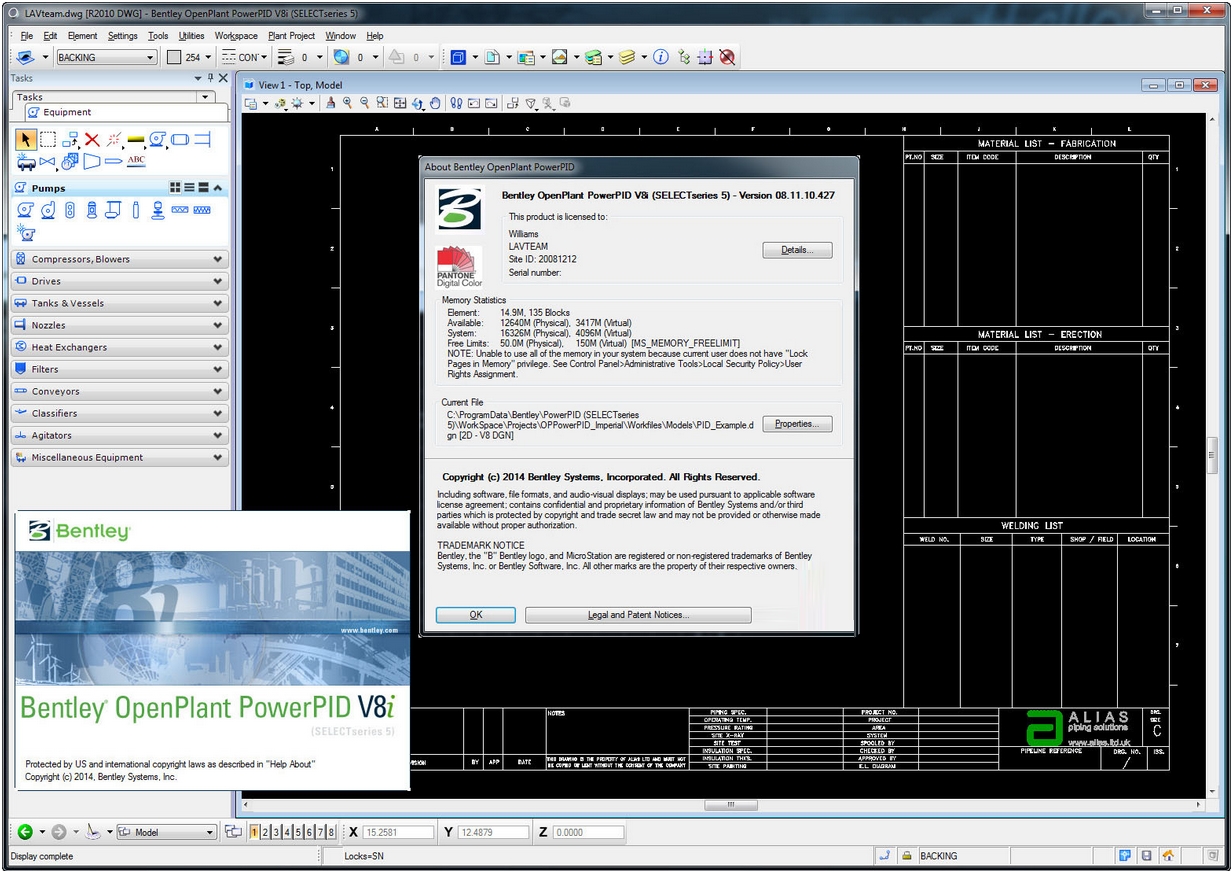This screenshot has height=873, width=1231.
Task: Open the primary tools blue 3D box icon
Action: point(458,57)
